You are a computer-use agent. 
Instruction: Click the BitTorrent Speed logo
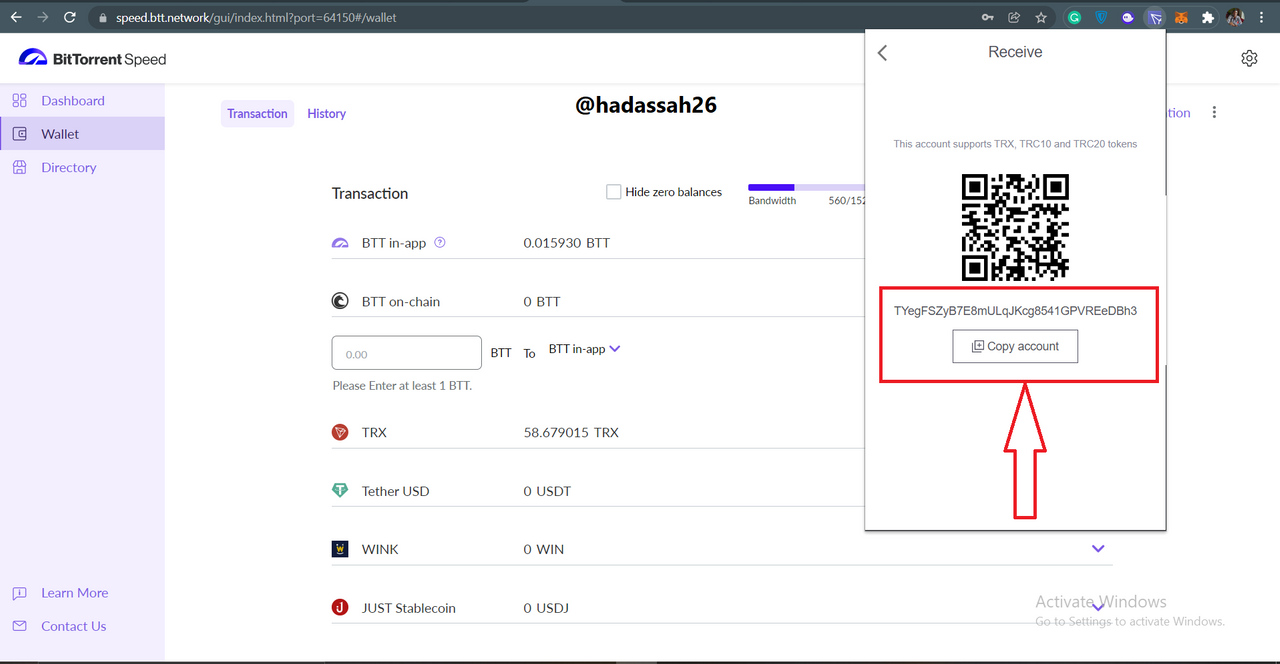(92, 58)
